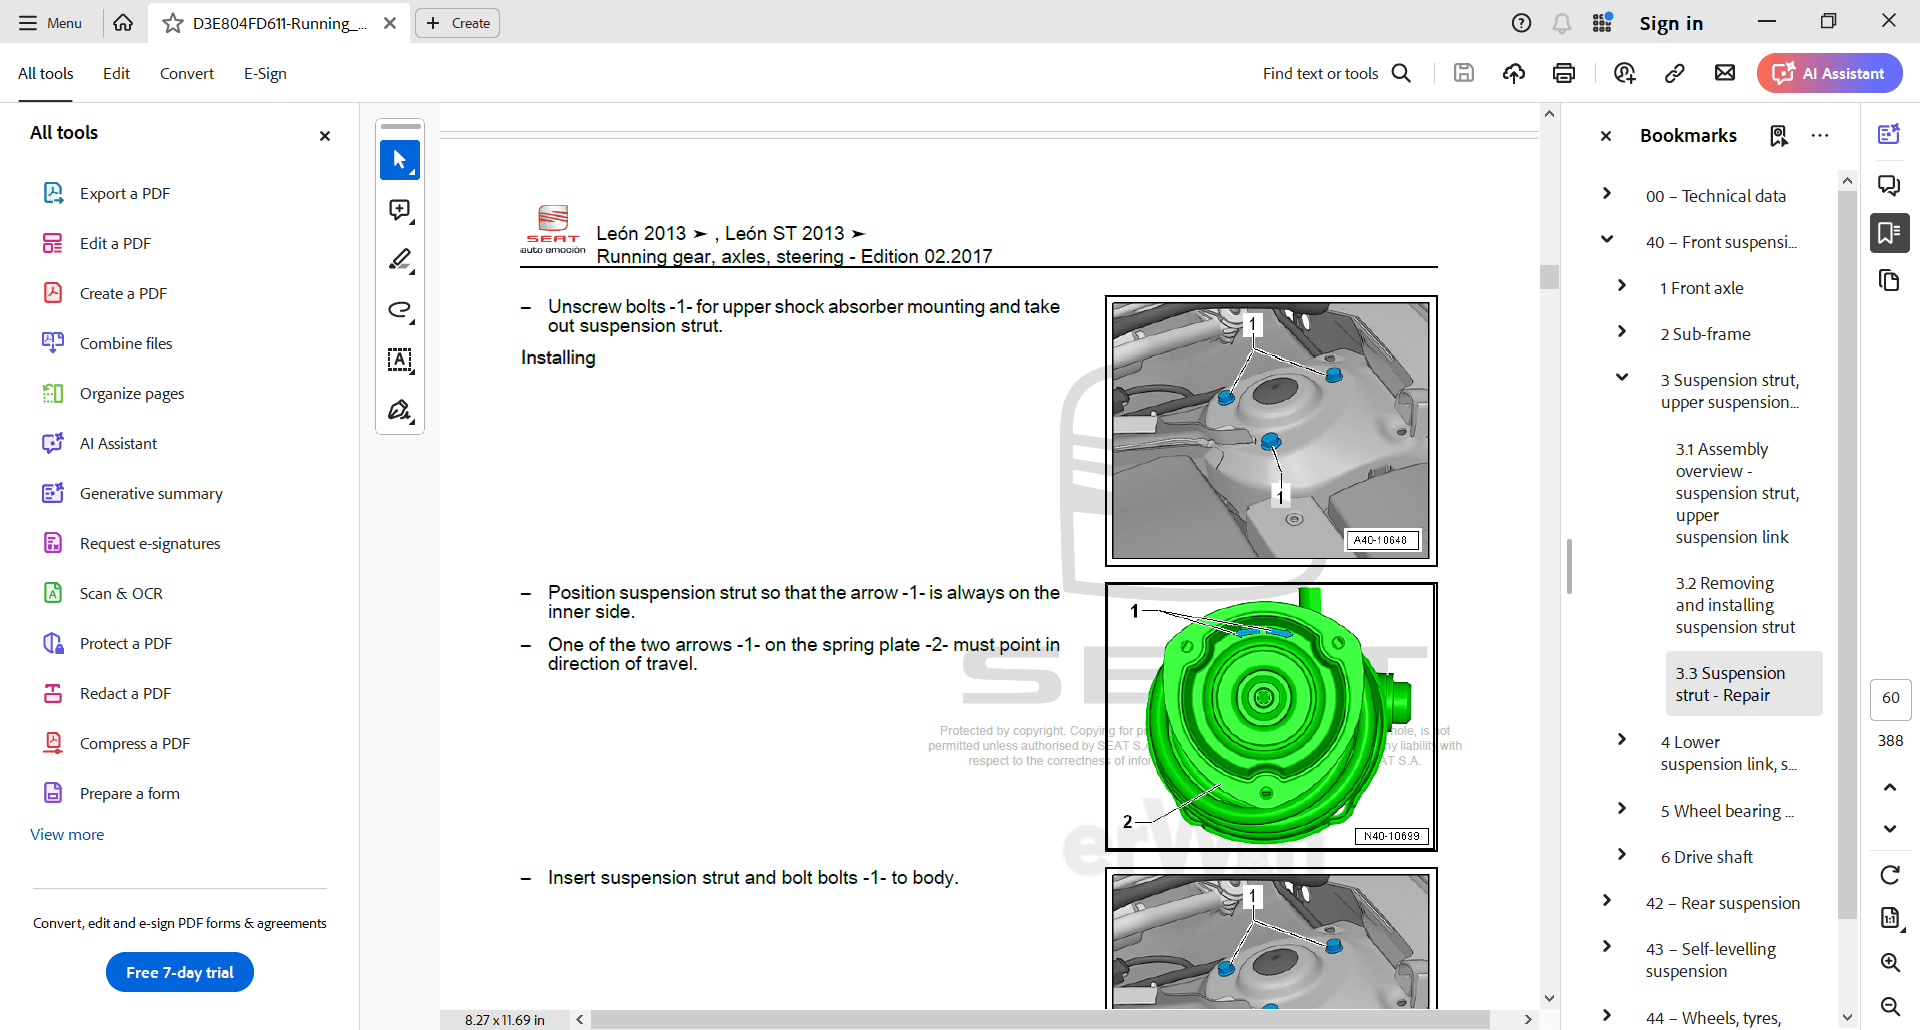The image size is (1920, 1030).
Task: Click the document vertical scrollbar thumb
Action: pyautogui.click(x=1549, y=276)
